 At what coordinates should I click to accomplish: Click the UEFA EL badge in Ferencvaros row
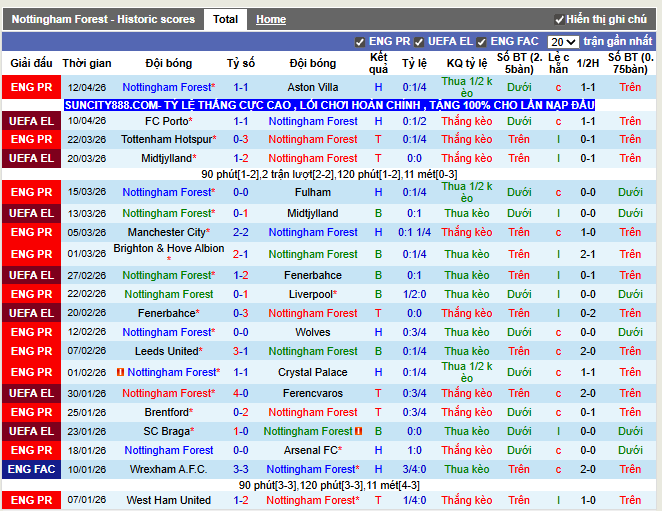[x=32, y=393]
